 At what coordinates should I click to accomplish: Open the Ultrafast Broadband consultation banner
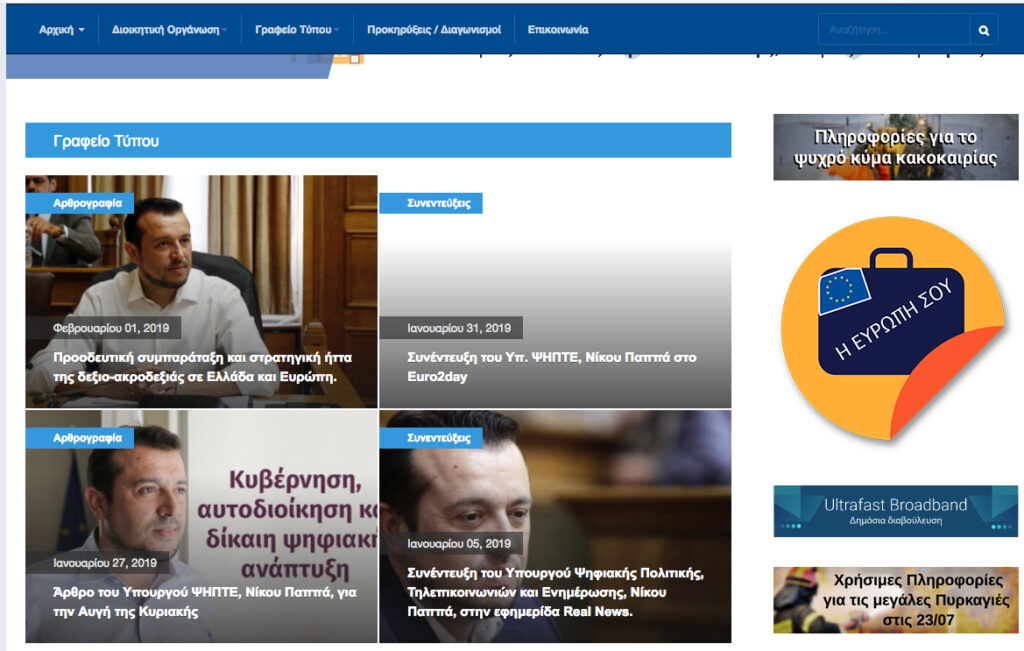click(895, 511)
